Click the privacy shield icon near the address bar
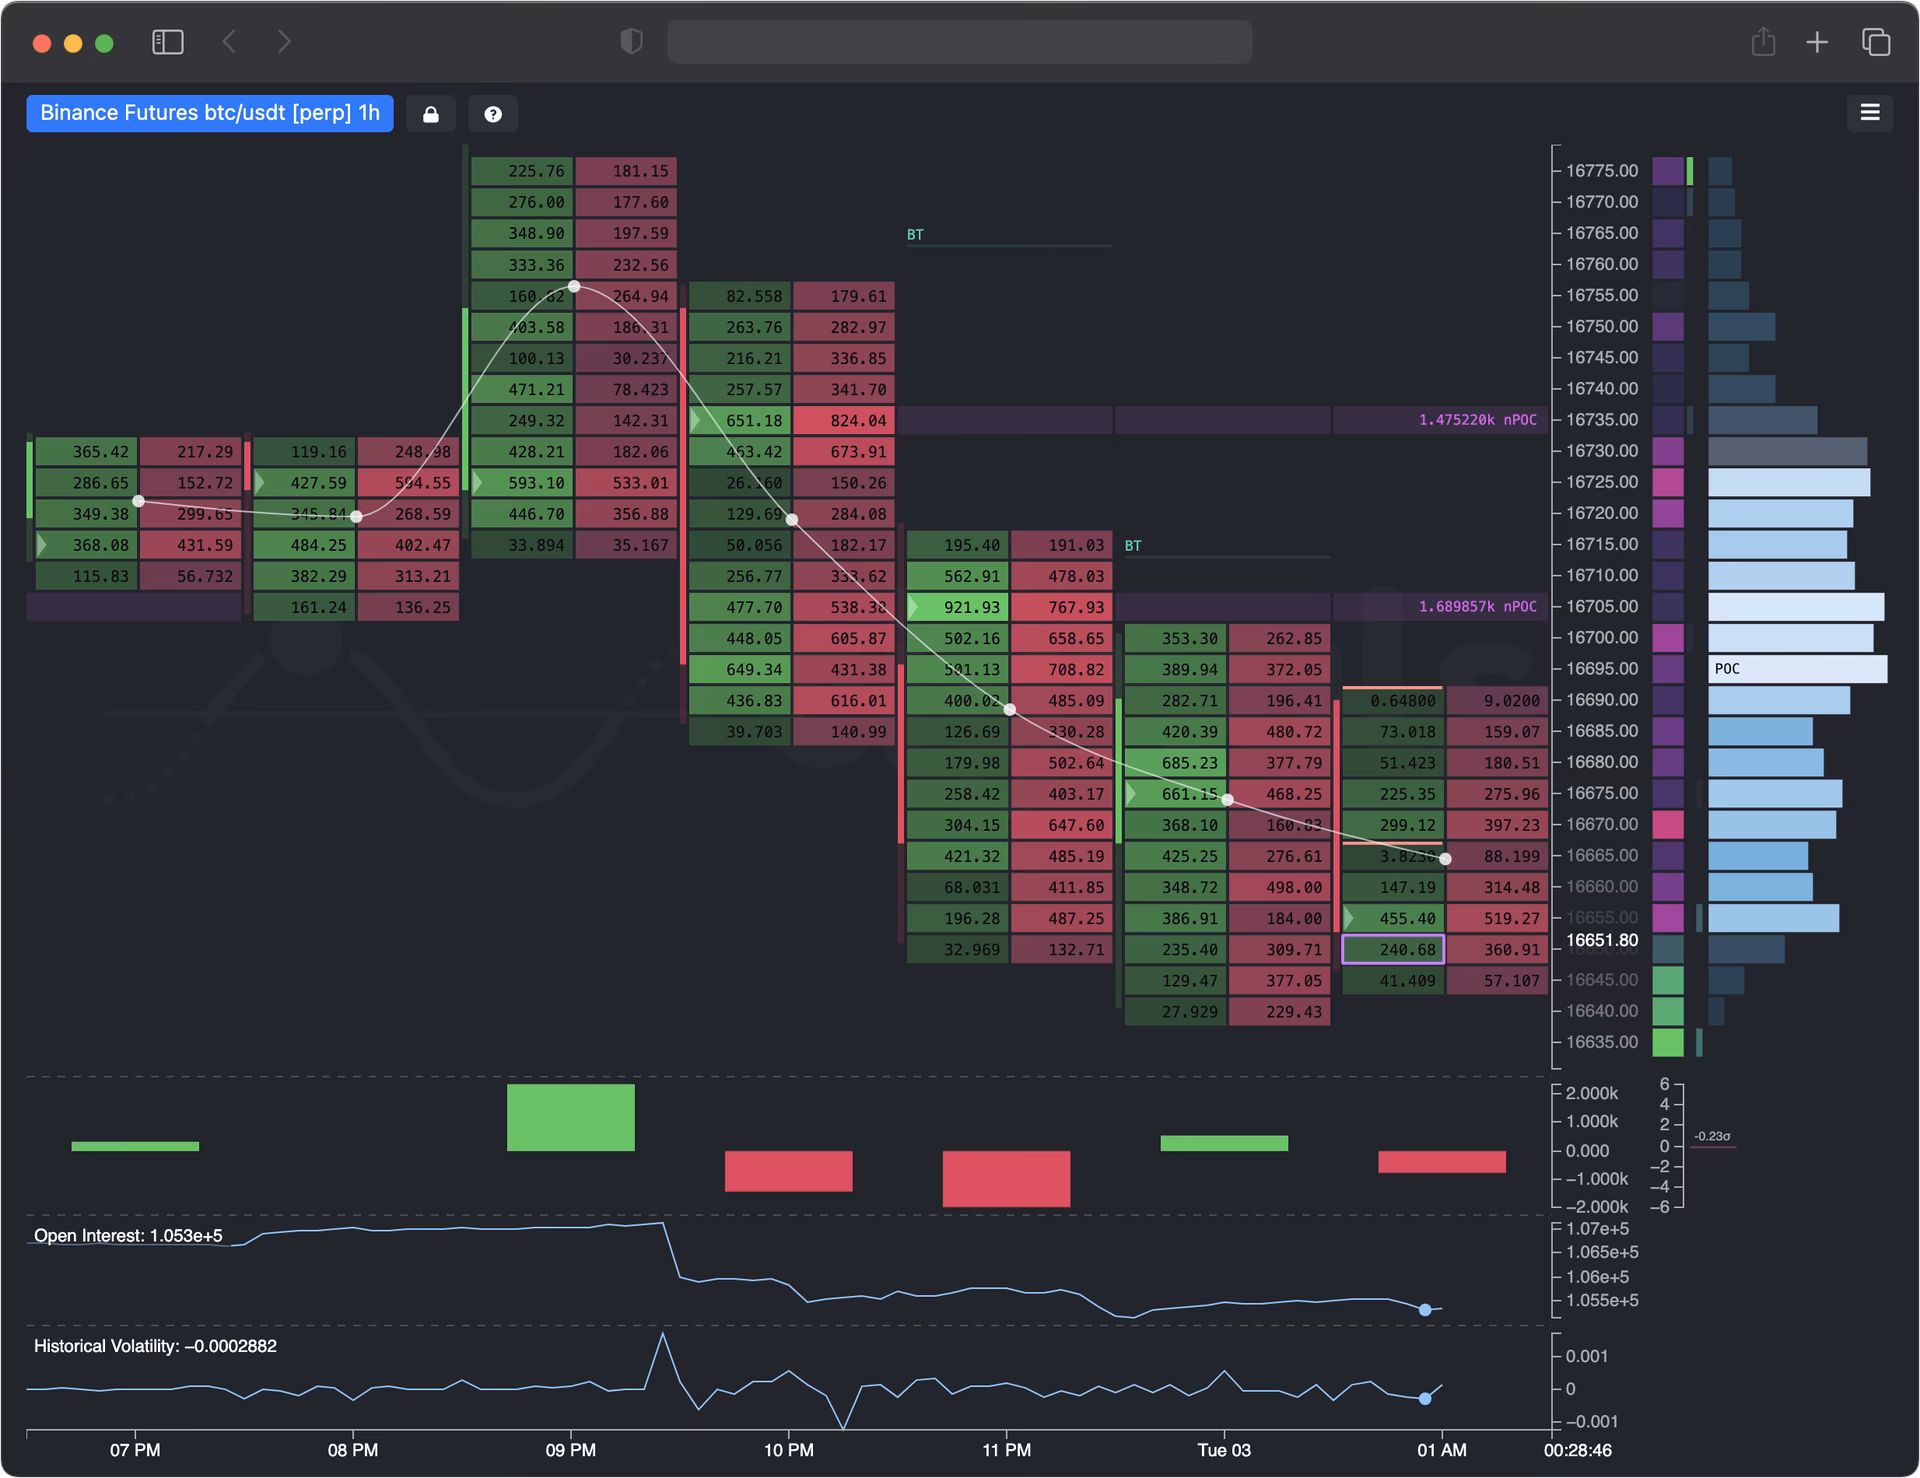1920x1478 pixels. pyautogui.click(x=630, y=42)
